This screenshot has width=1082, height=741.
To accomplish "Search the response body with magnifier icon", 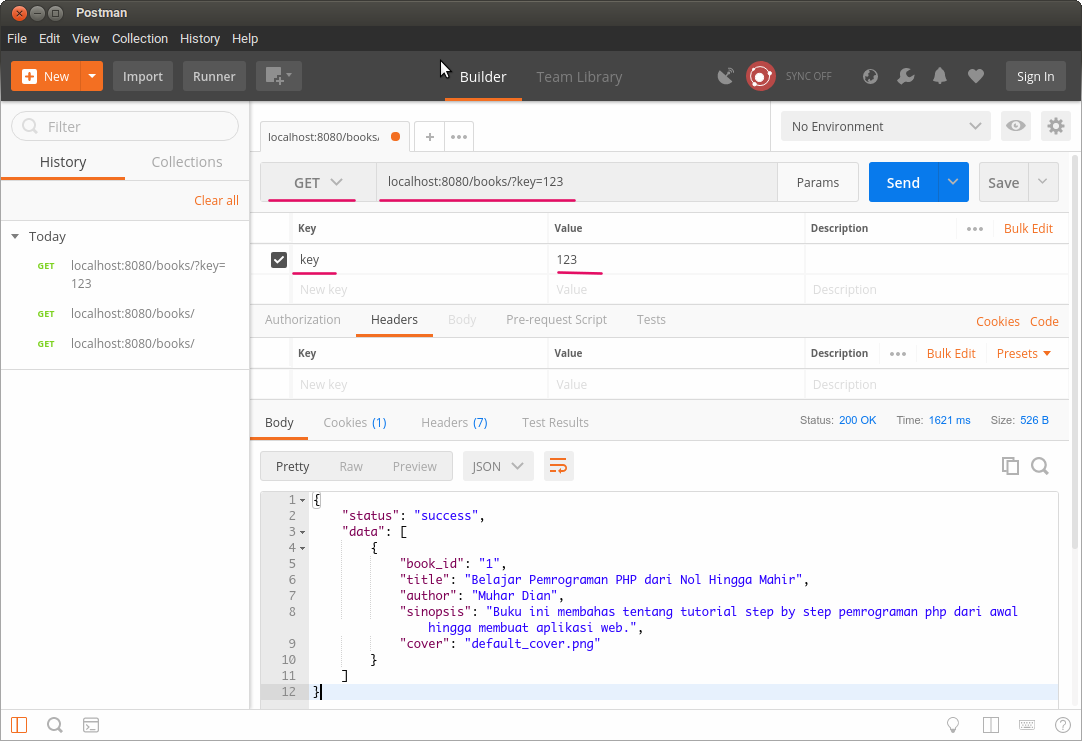I will 1040,466.
